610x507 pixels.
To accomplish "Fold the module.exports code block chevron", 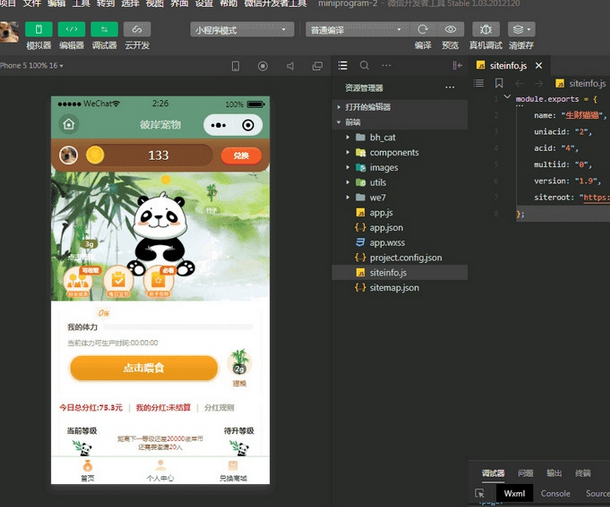I will (x=507, y=97).
